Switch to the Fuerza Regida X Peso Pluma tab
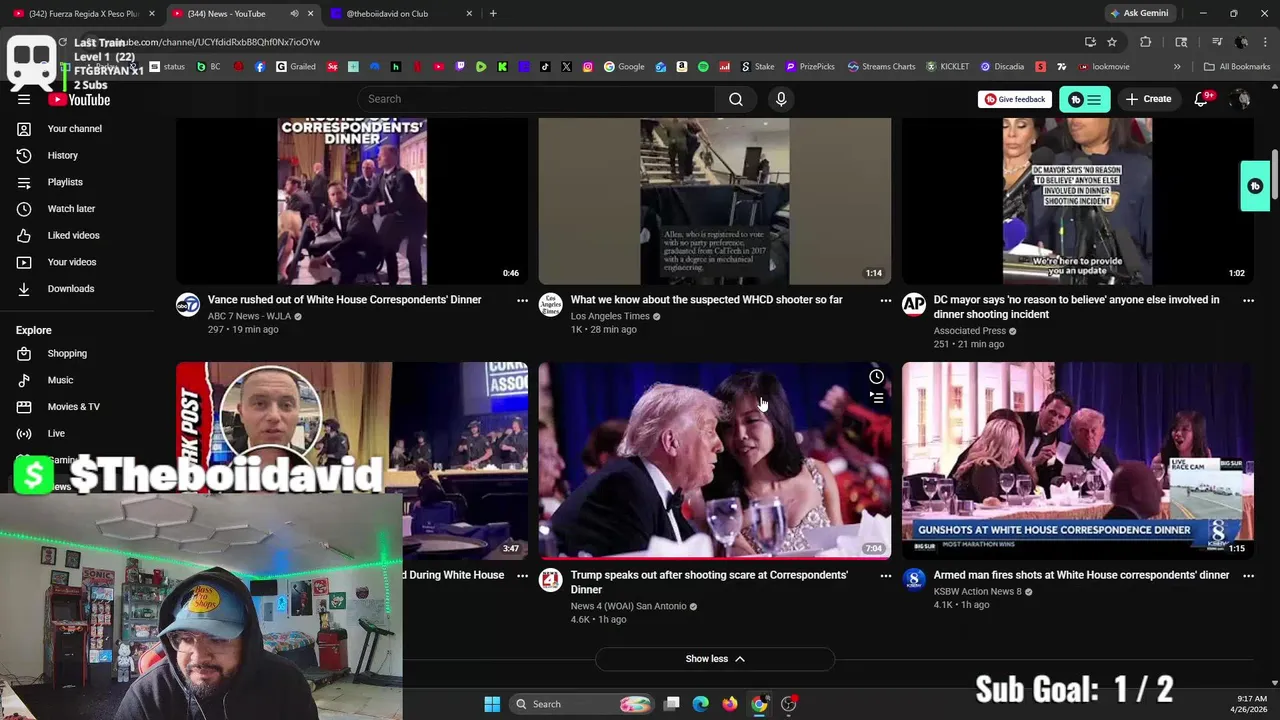Screen dimensions: 1280x720 coord(84,14)
